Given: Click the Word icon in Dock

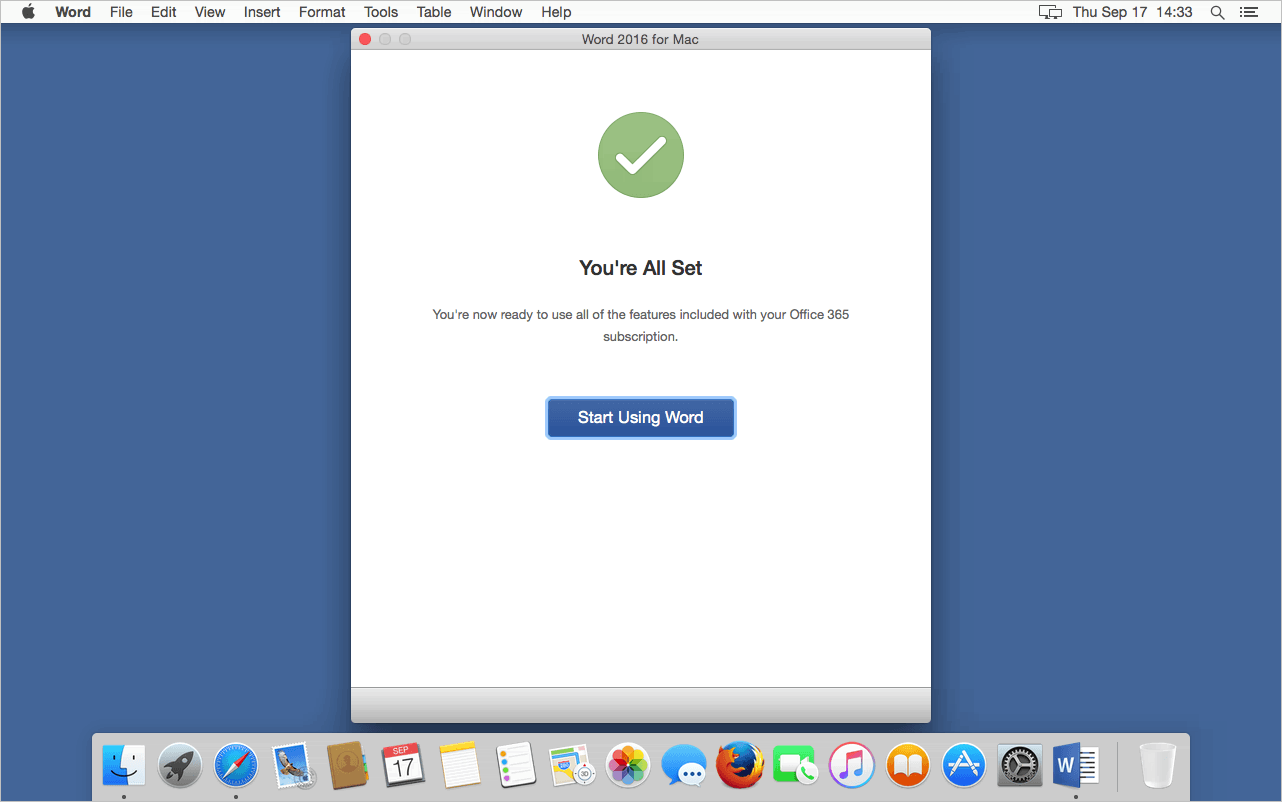Looking at the screenshot, I should (x=1076, y=766).
